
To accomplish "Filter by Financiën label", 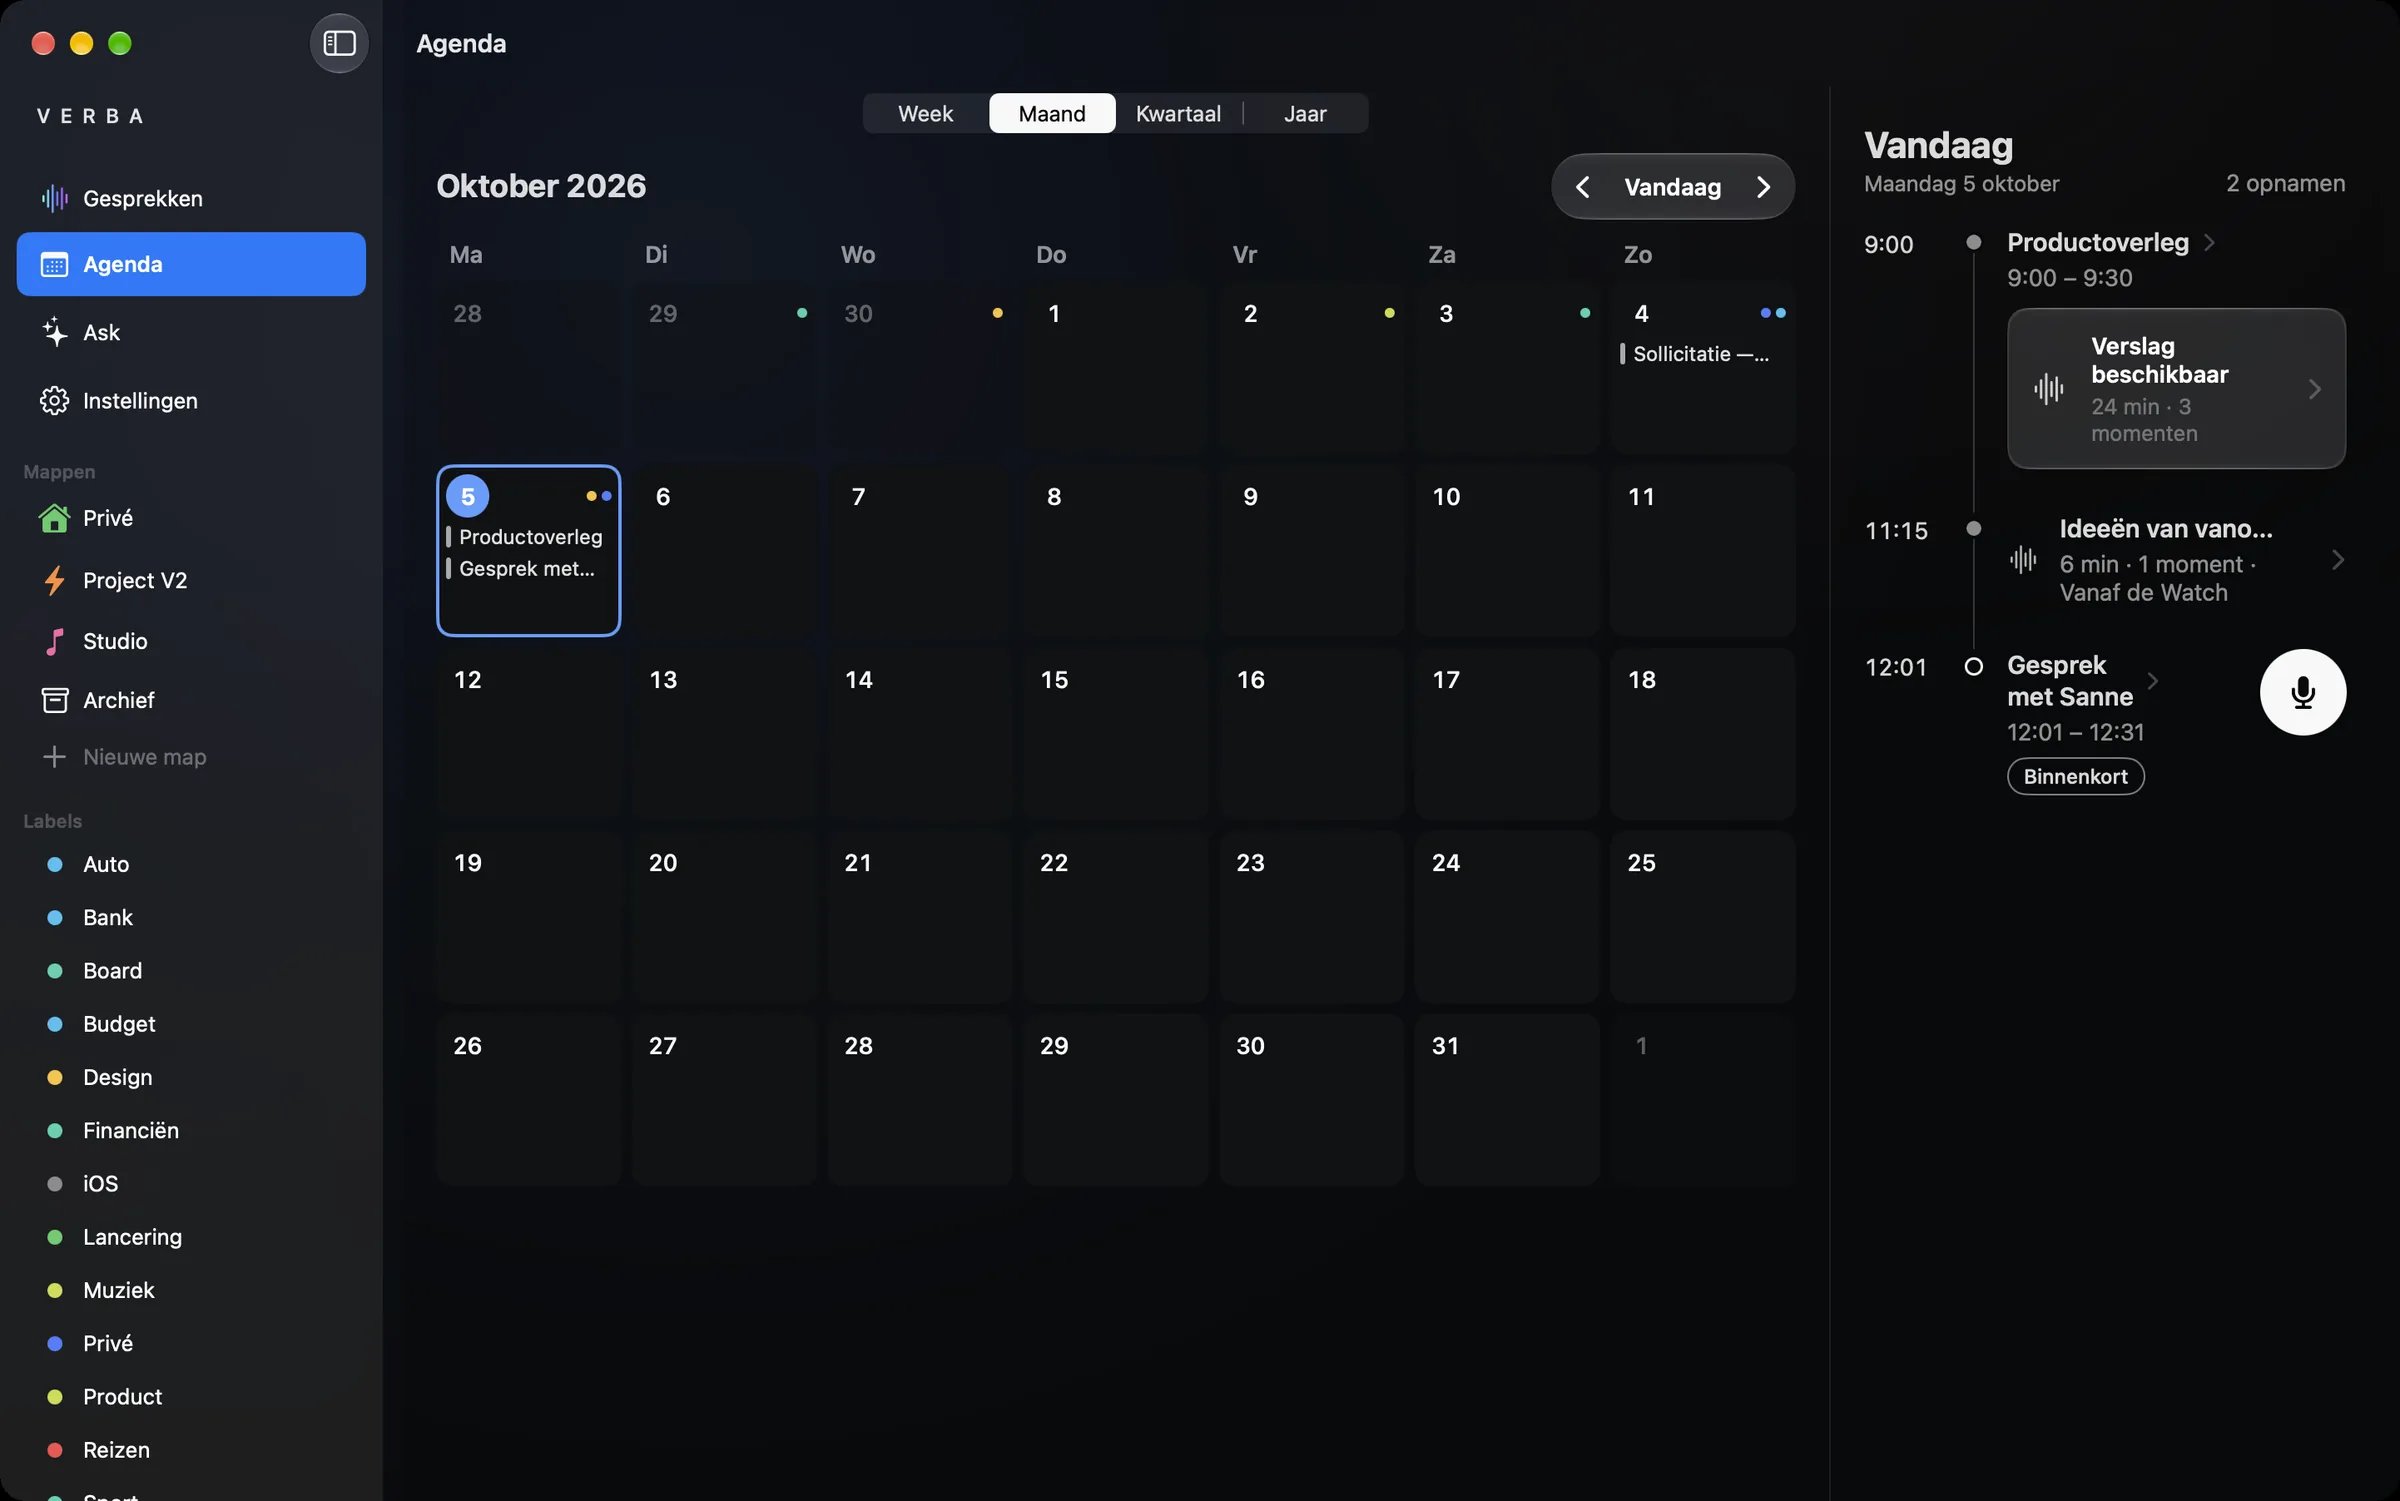I will (191, 1130).
